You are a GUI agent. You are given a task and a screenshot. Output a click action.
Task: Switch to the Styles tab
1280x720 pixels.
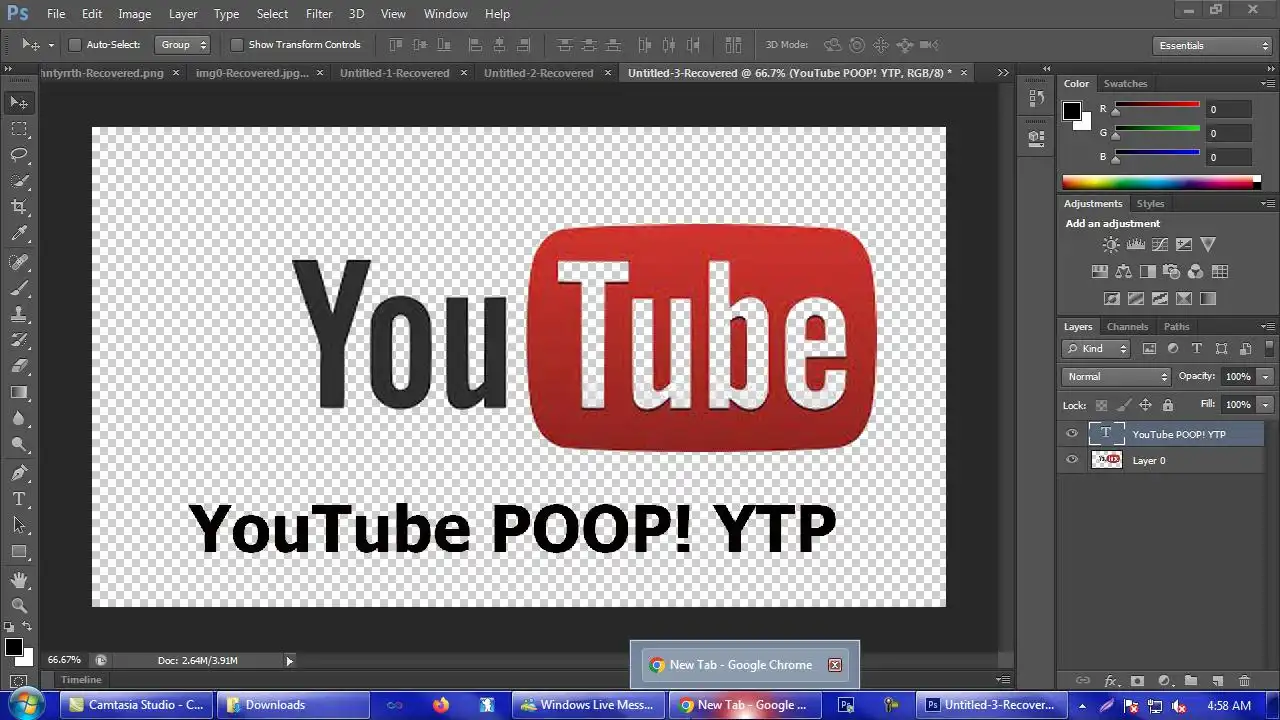(x=1150, y=204)
